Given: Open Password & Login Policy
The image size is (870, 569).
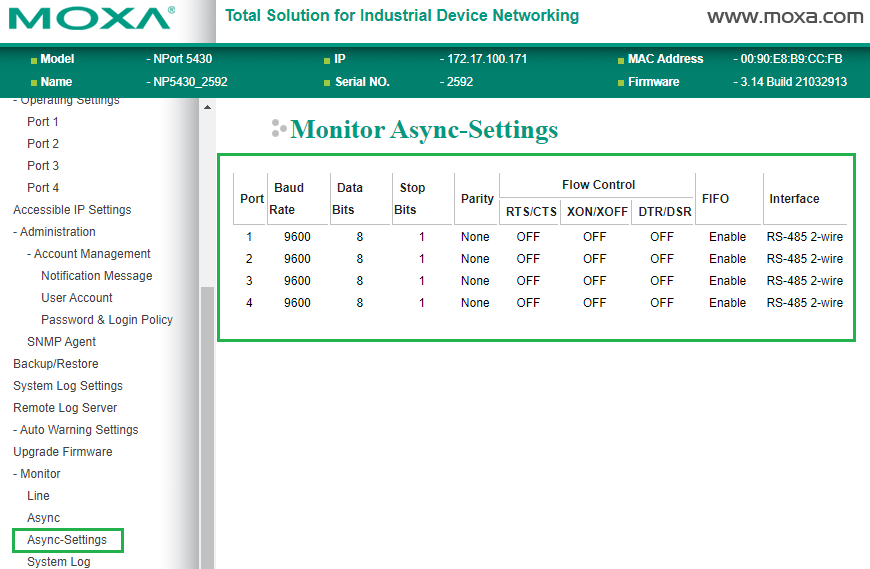Looking at the screenshot, I should [107, 320].
